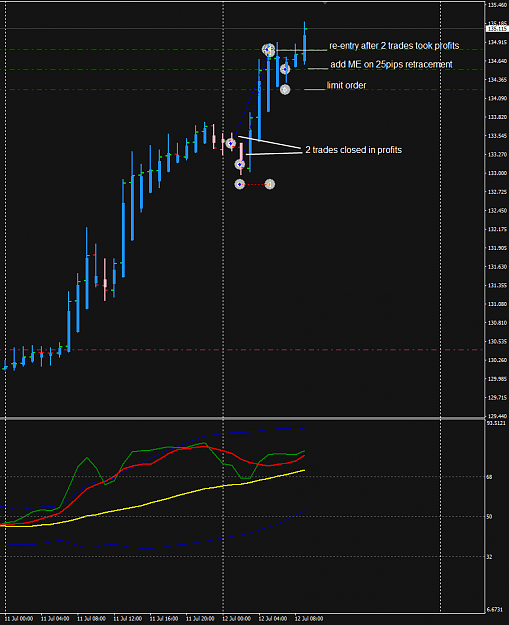Viewport: 509px width, 625px height.
Task: Select the magenta dashed line near 130.535
Action: pos(243,350)
